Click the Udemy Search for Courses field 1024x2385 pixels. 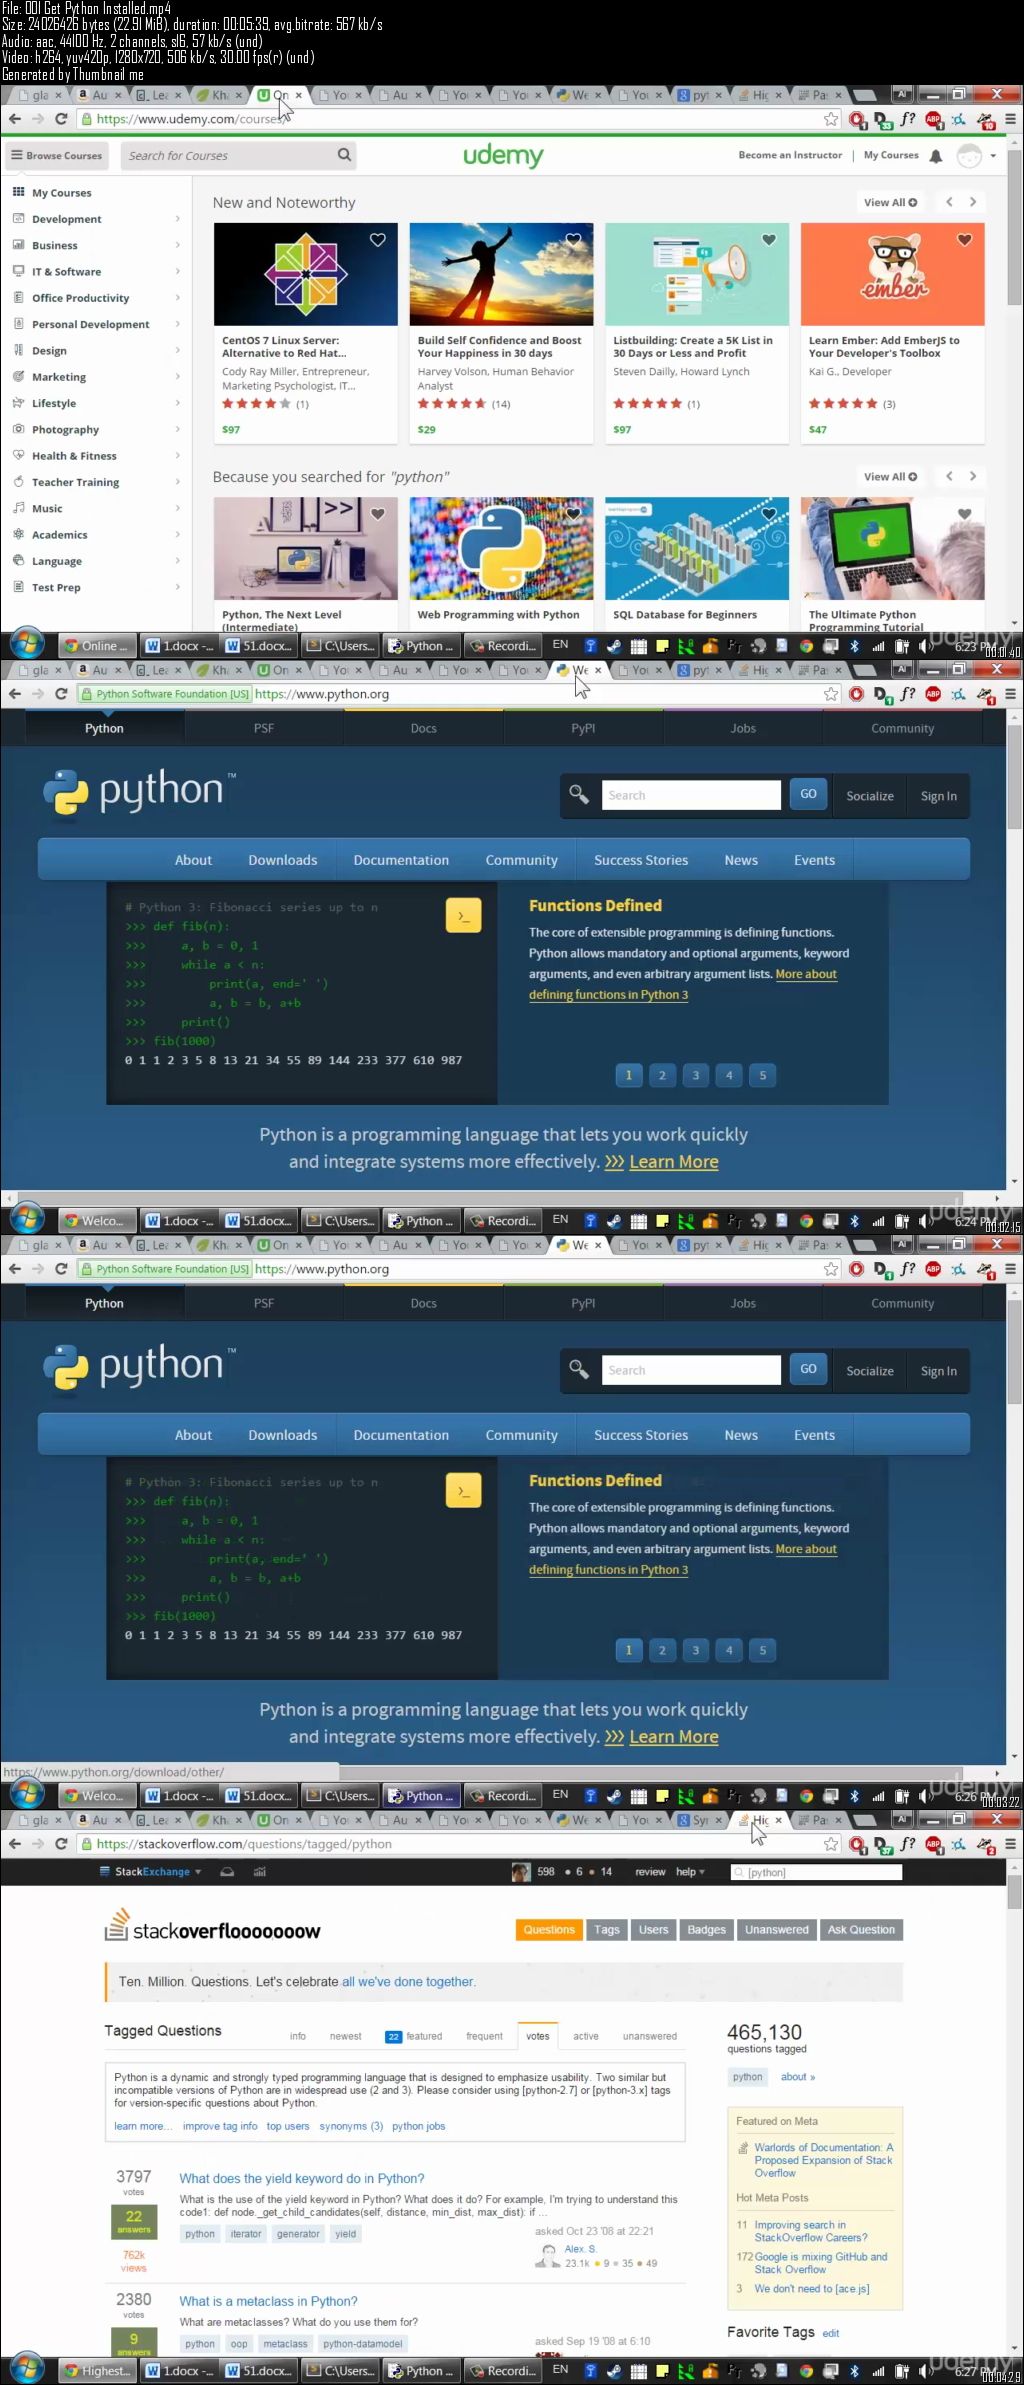pos(230,155)
